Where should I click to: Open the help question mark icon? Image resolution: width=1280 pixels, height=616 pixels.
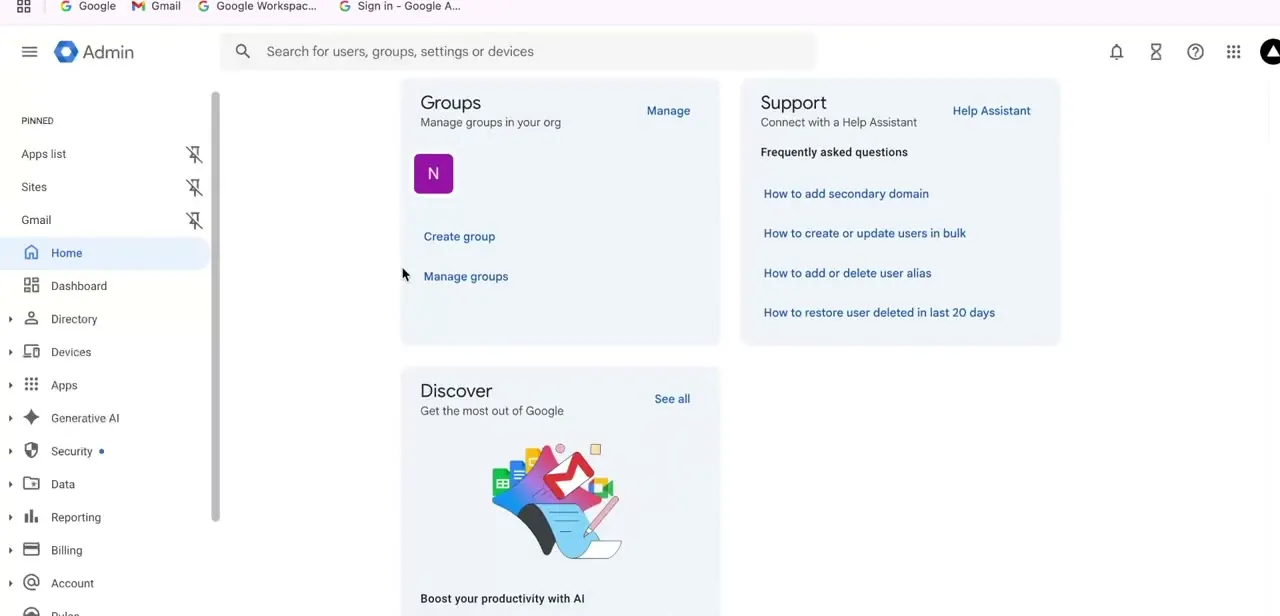(1195, 52)
